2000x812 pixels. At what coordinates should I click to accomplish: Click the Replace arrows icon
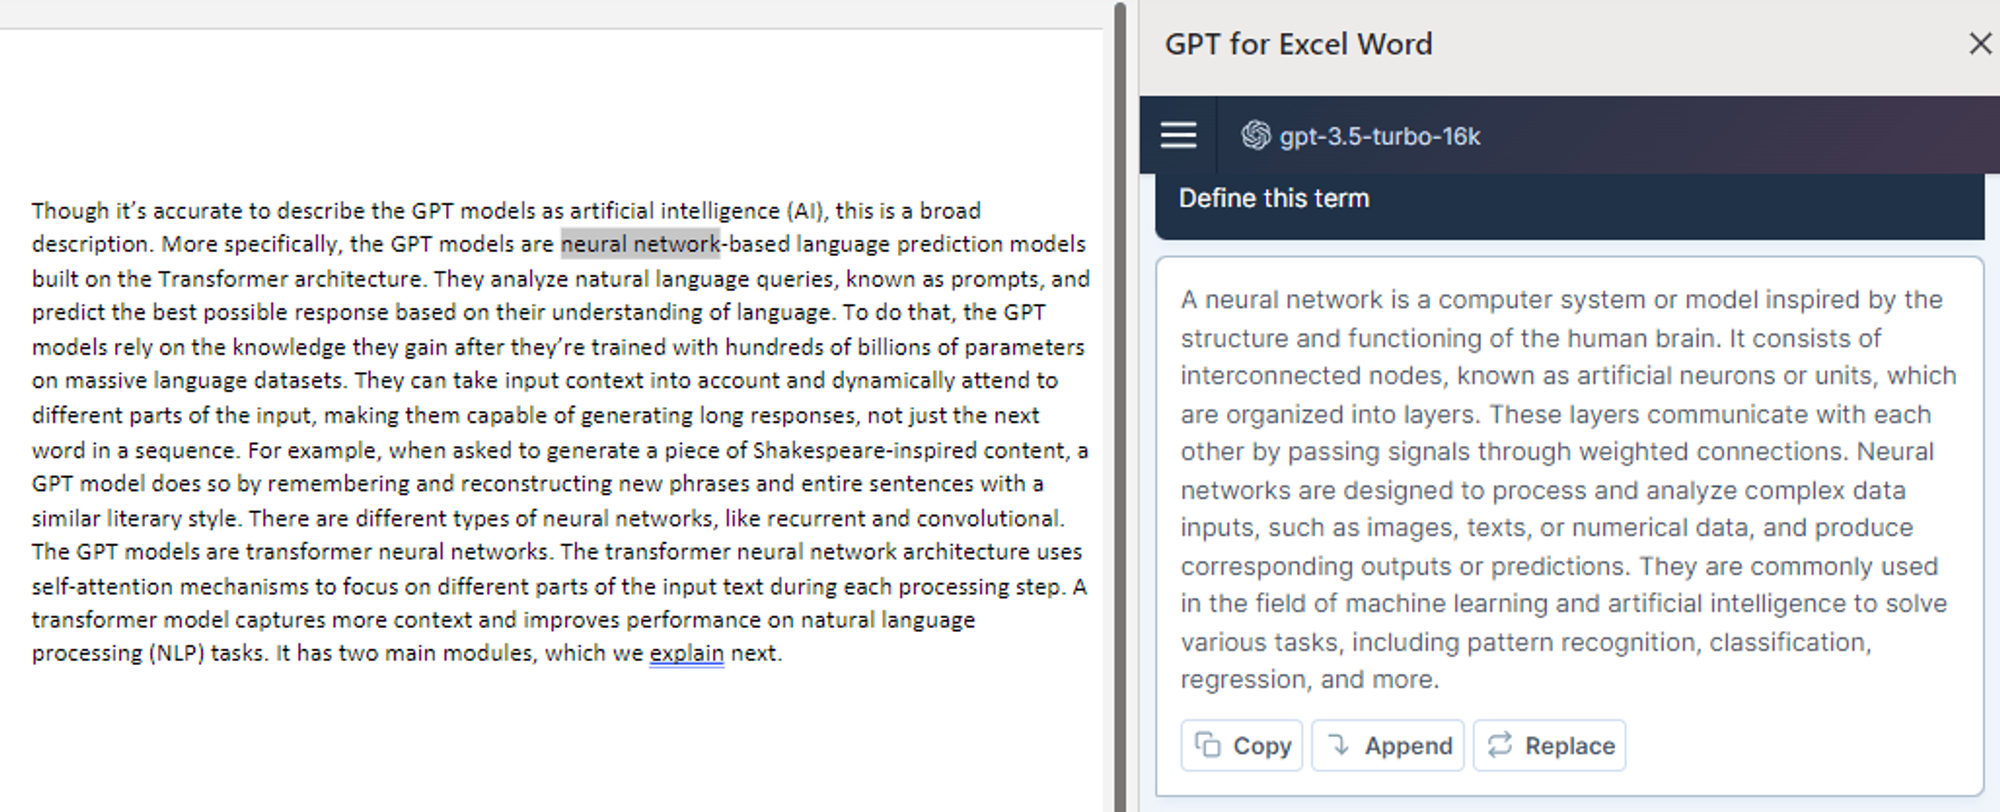click(x=1499, y=745)
